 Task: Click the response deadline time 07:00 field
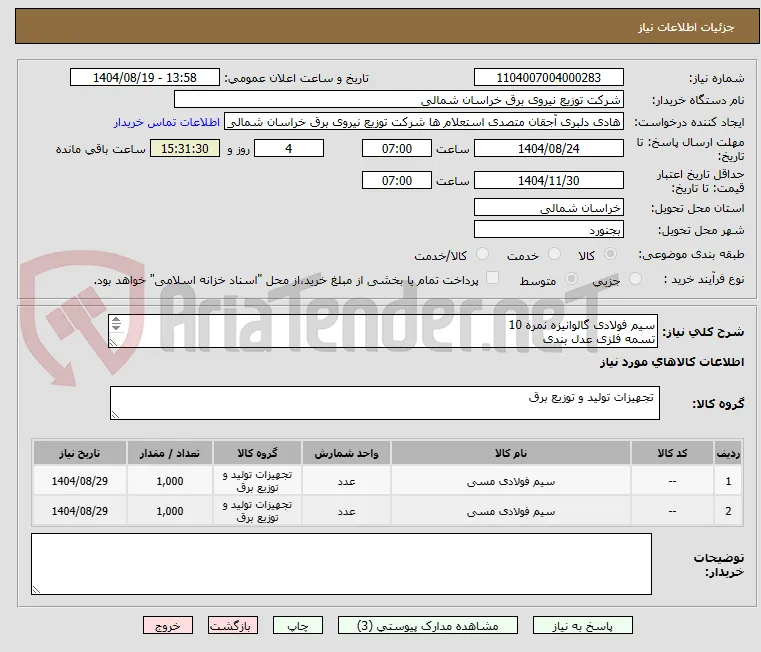click(x=397, y=149)
